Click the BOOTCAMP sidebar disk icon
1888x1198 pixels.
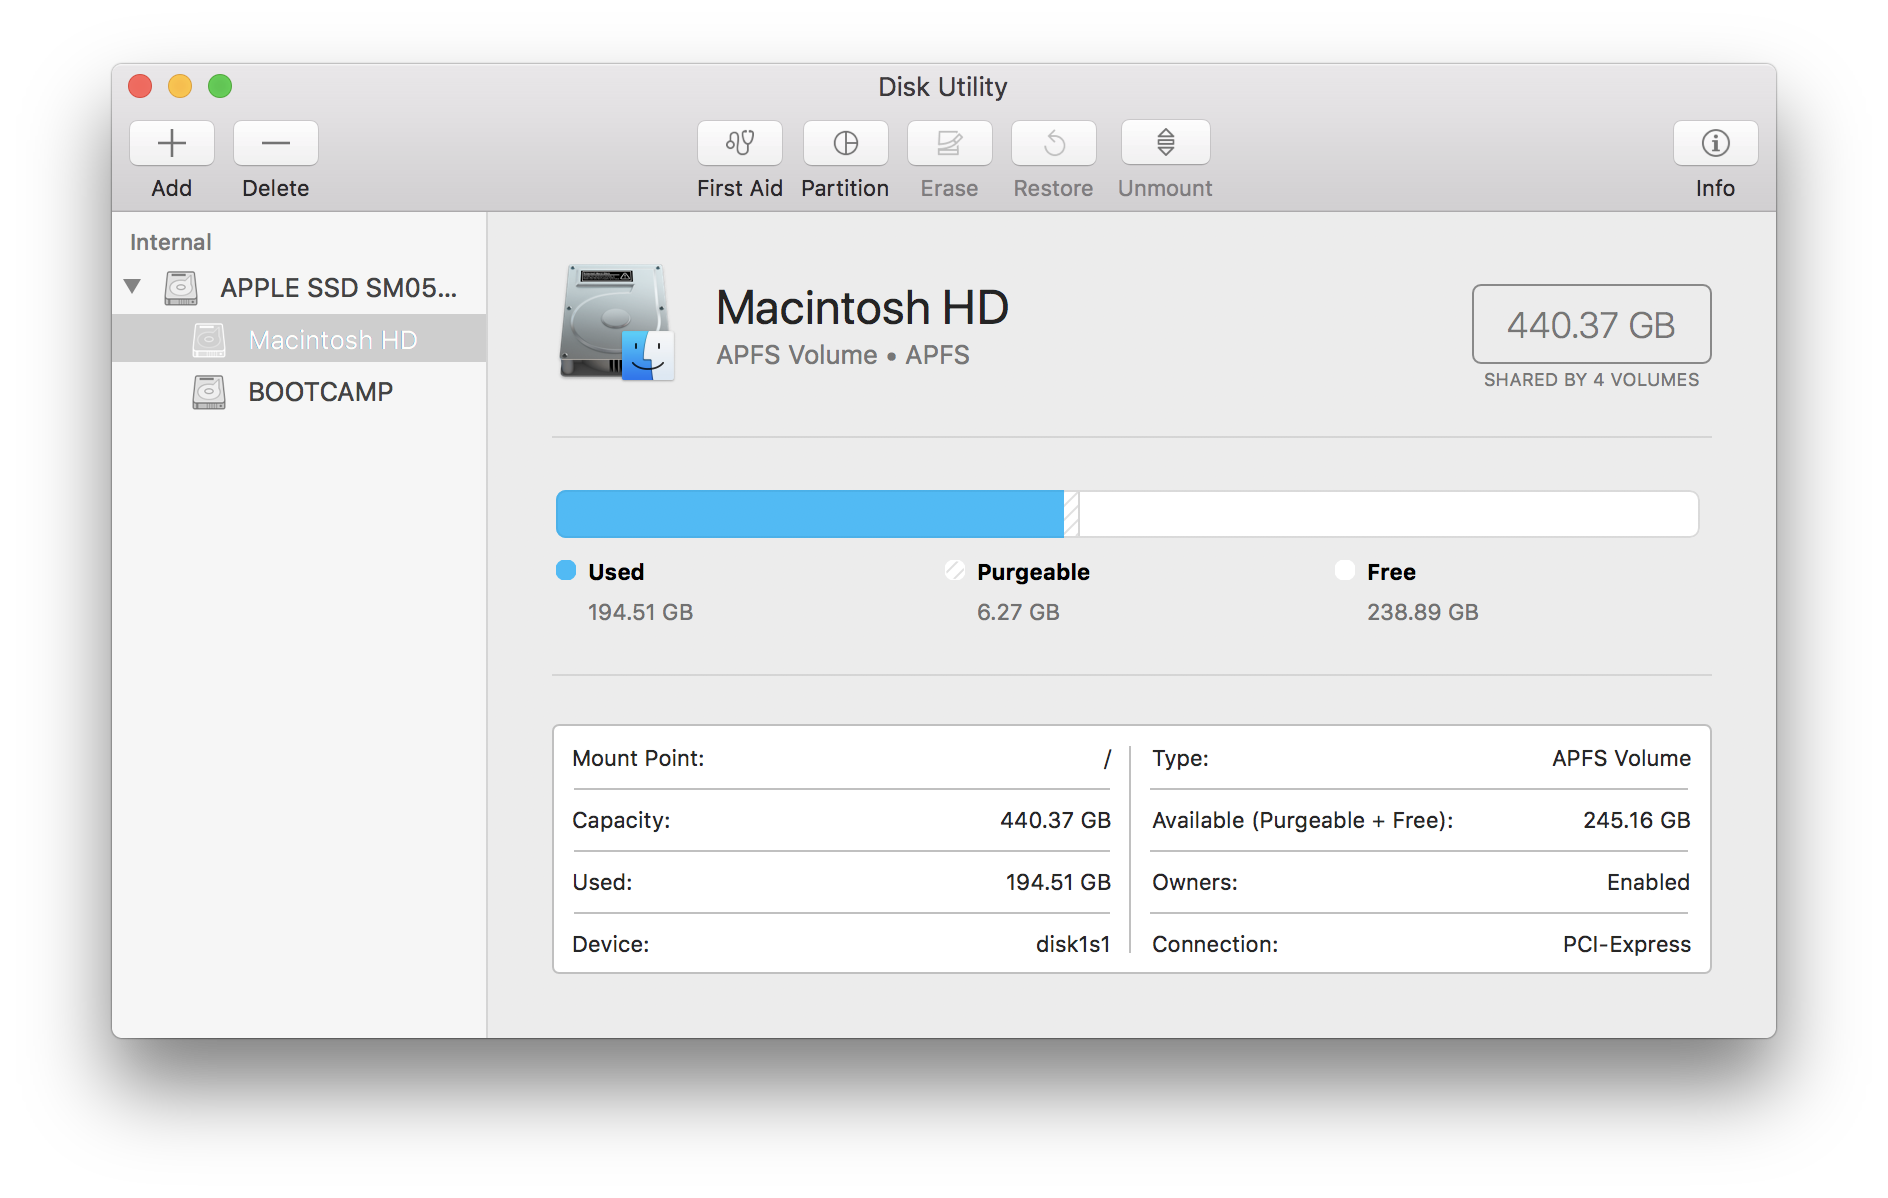point(209,392)
